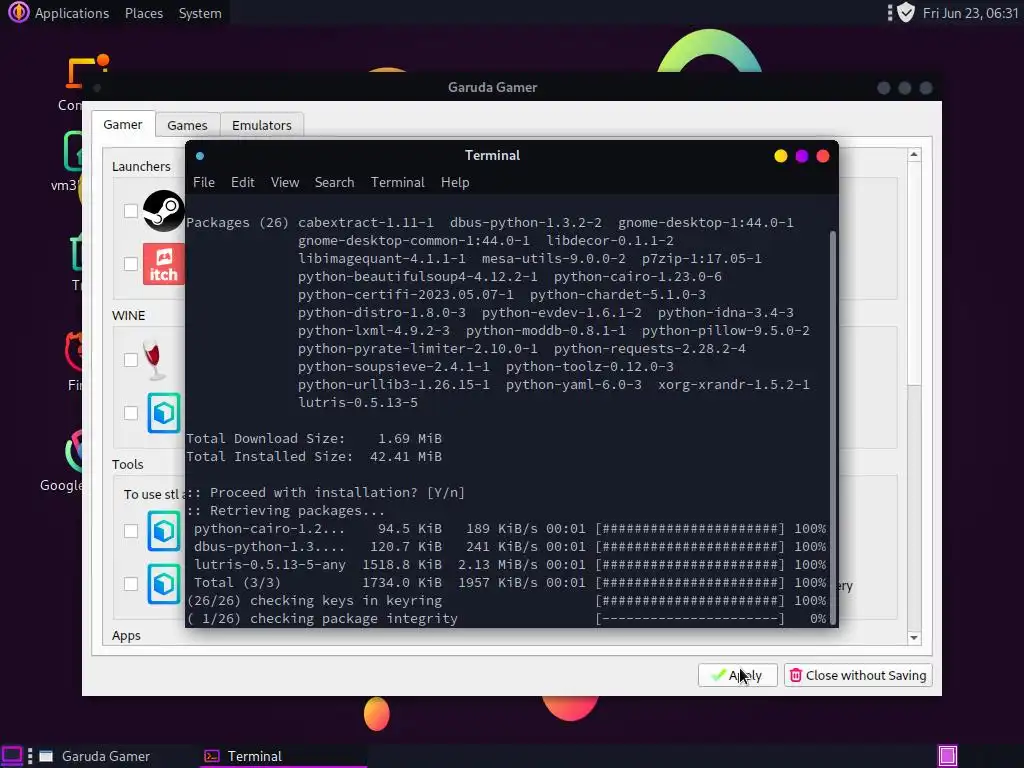Click 'Proceed with installation?' terminal line
The height and width of the screenshot is (768, 1024).
[325, 492]
